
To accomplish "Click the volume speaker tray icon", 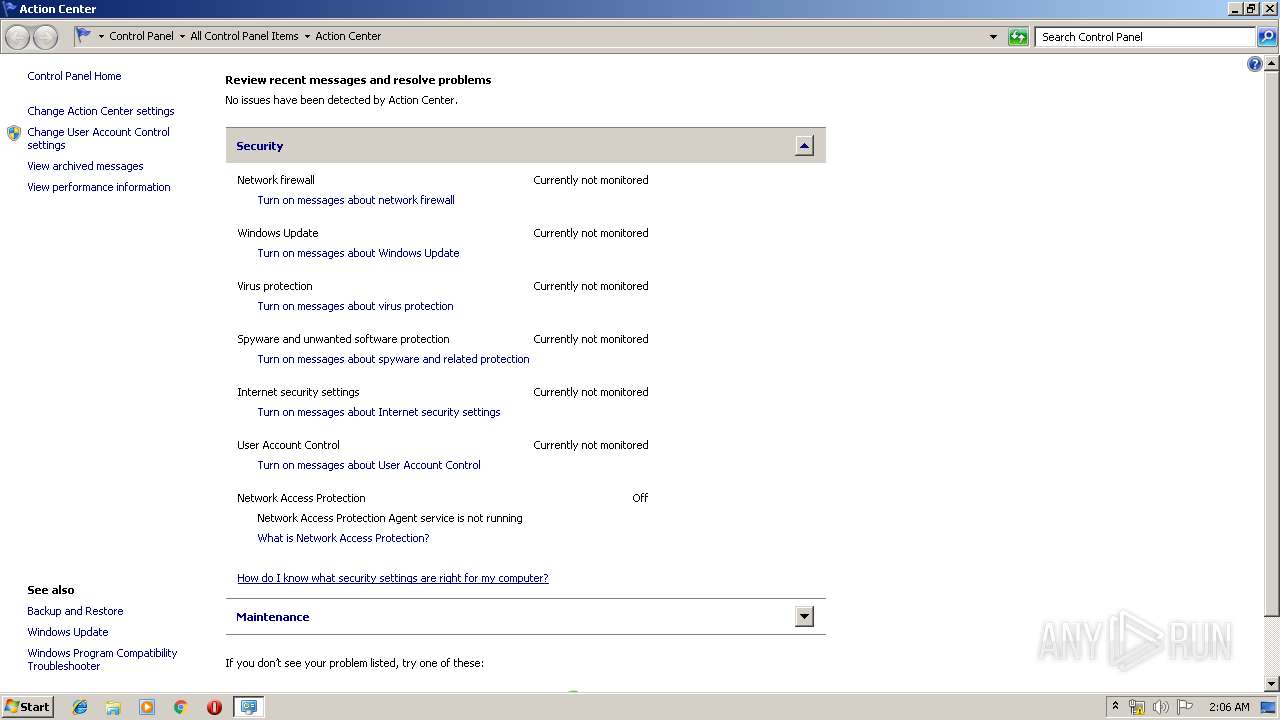I will pos(1161,707).
